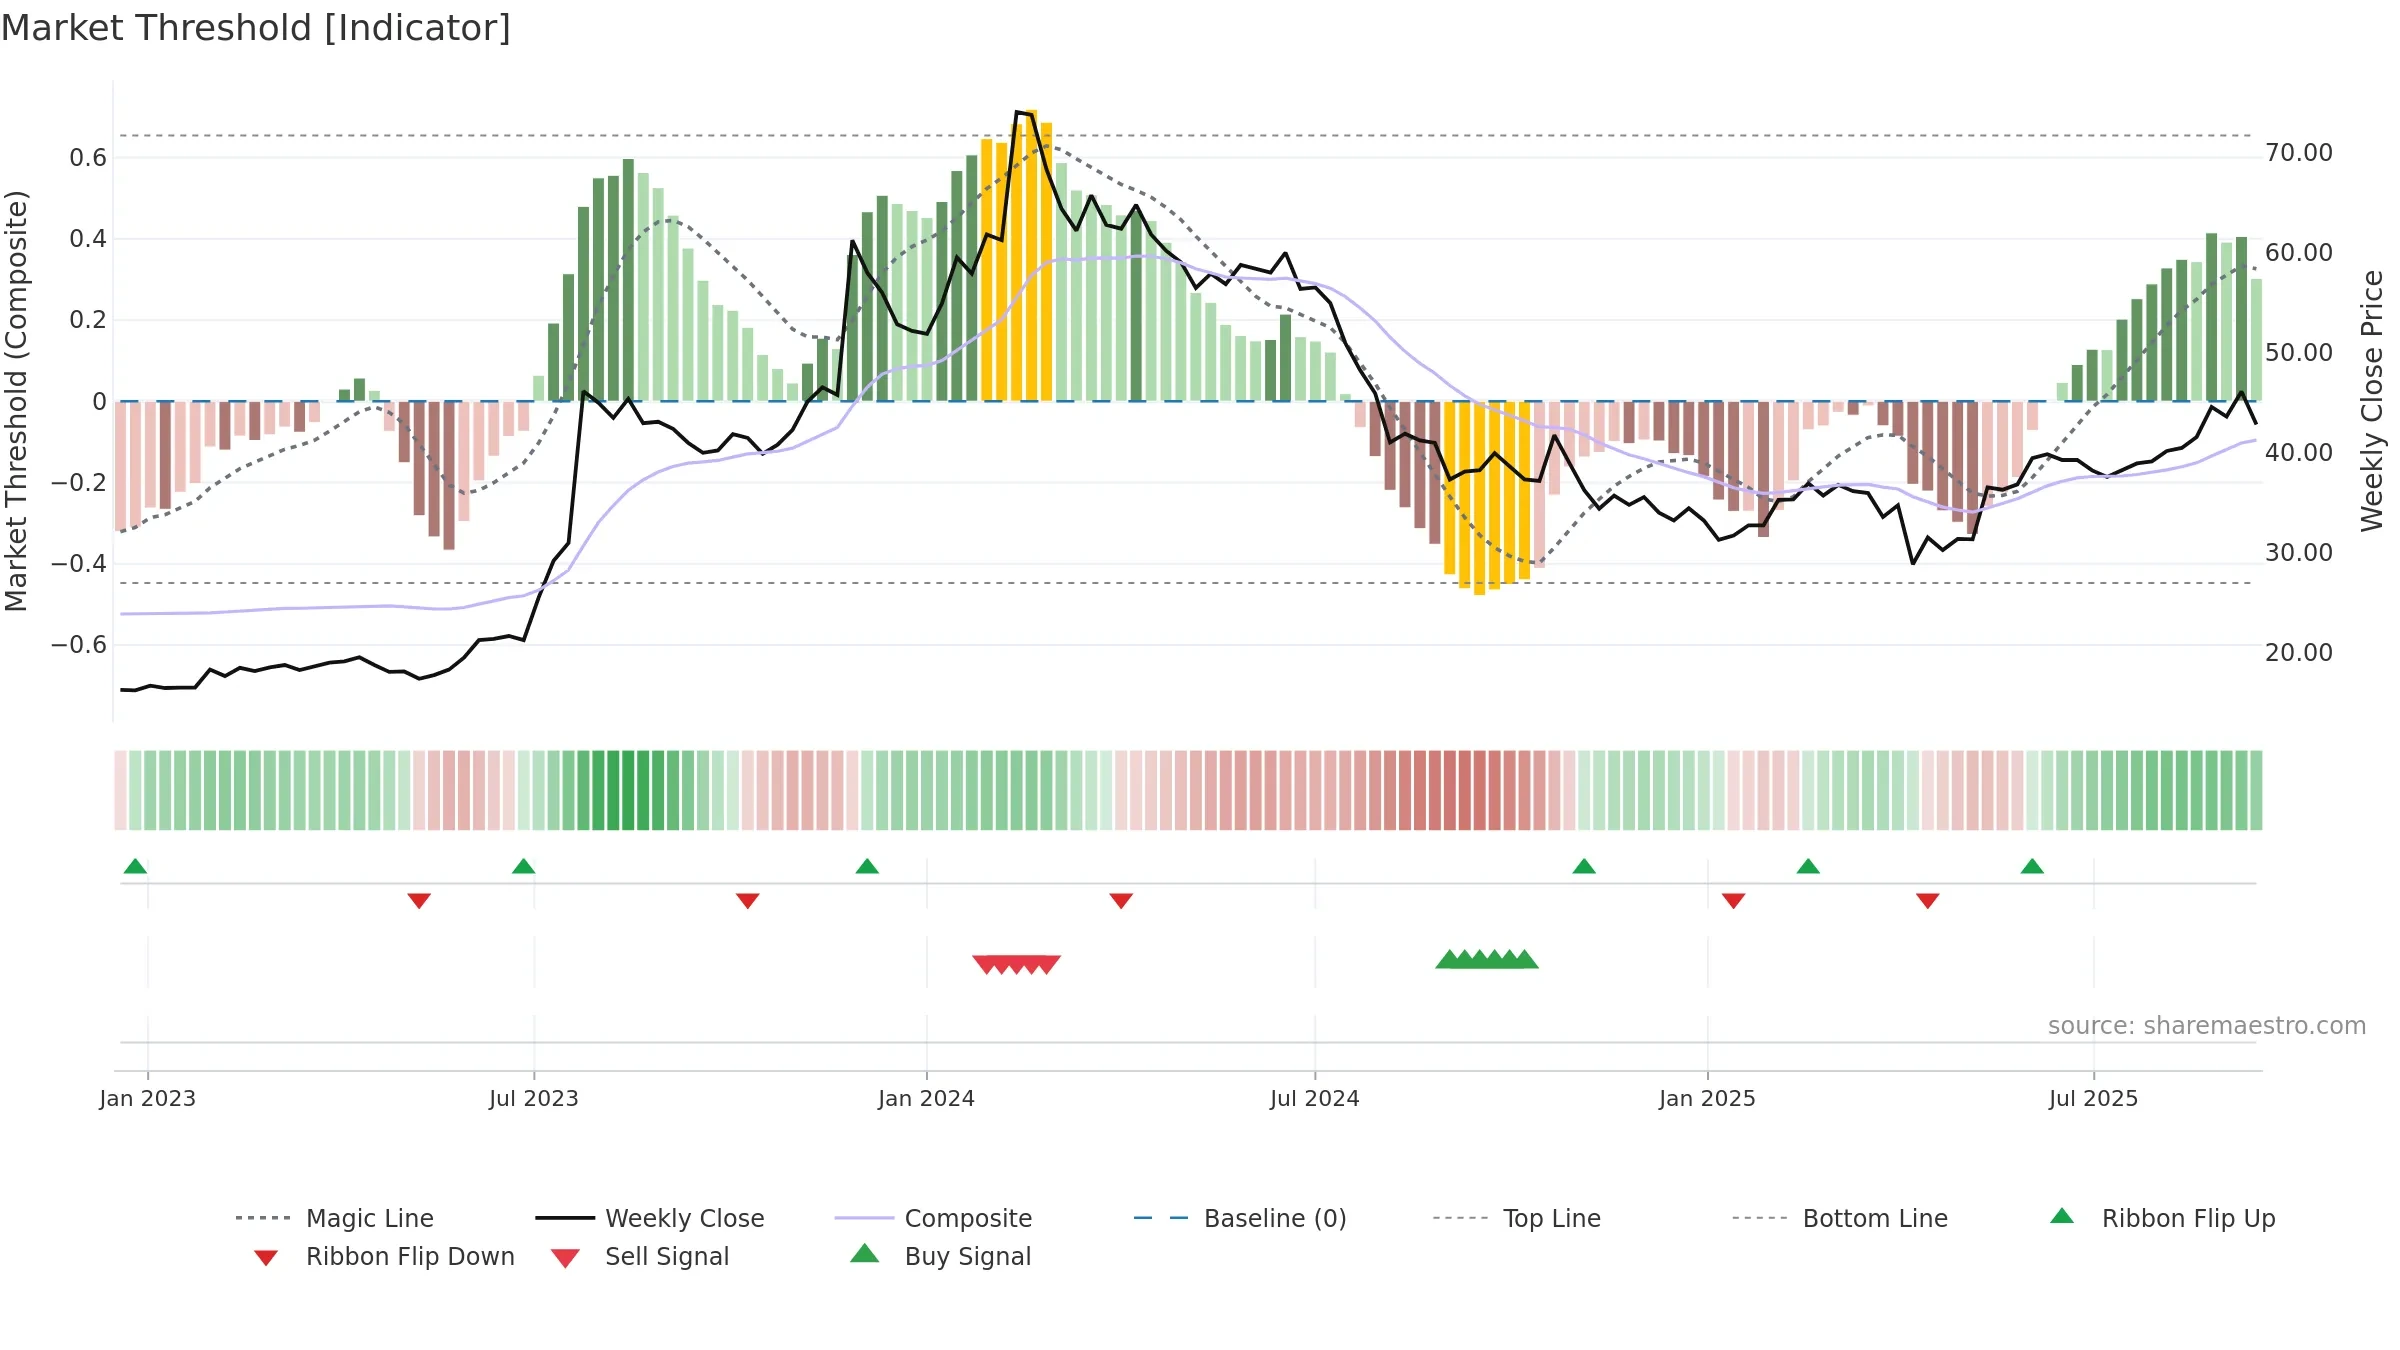Image resolution: width=2400 pixels, height=1350 pixels.
Task: Click the Ribbon Flip Down marker in spring 2024
Action: (x=1121, y=901)
